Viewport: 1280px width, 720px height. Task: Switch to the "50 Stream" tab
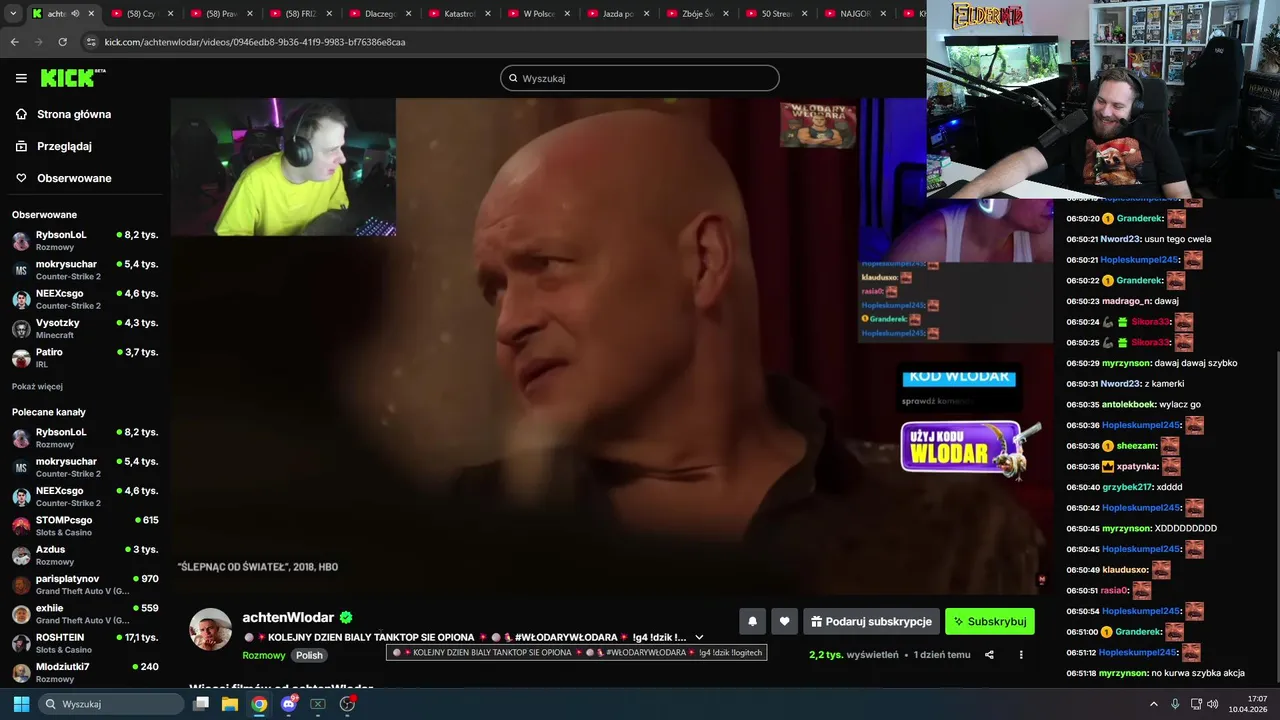pos(778,14)
